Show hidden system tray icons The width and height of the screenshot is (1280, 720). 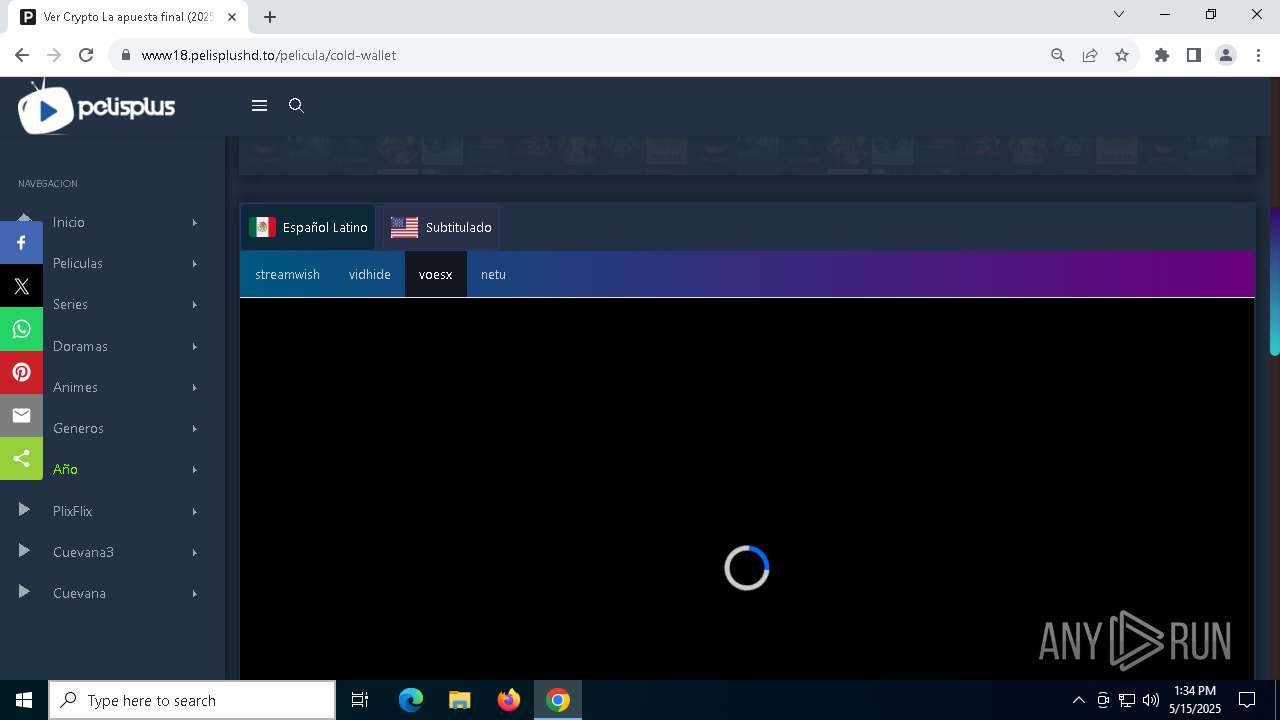tap(1078, 700)
